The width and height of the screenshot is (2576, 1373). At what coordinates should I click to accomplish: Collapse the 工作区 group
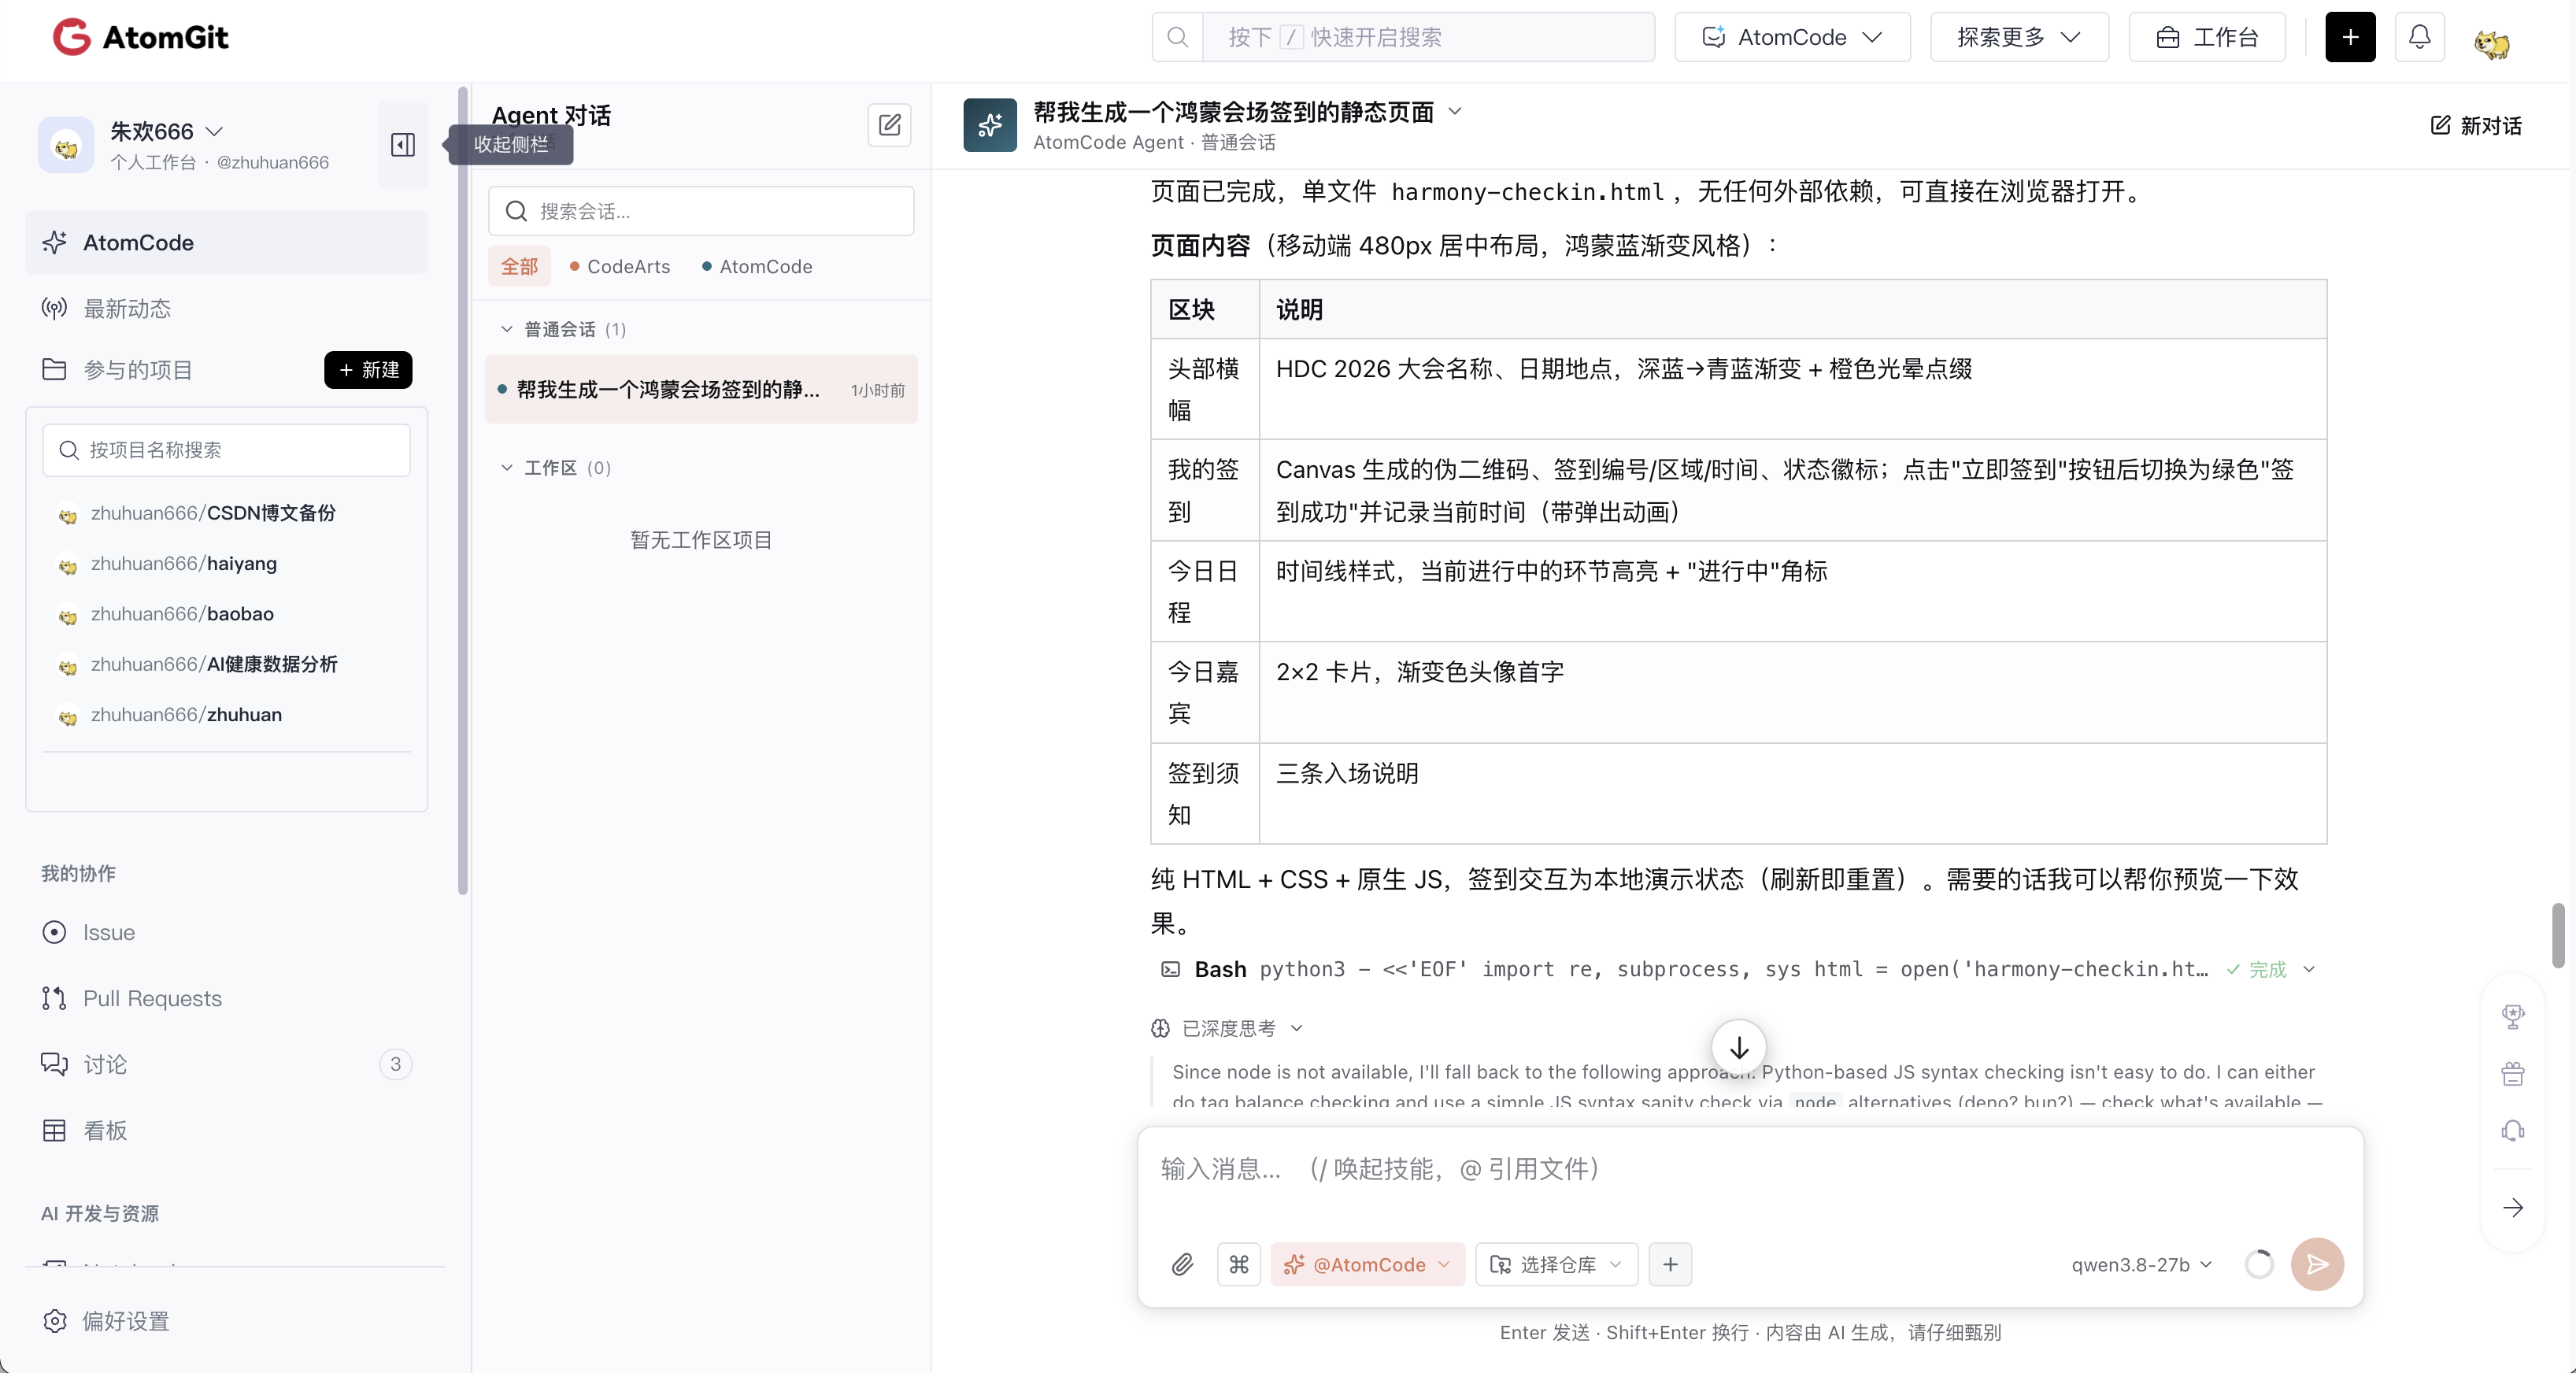[506, 467]
